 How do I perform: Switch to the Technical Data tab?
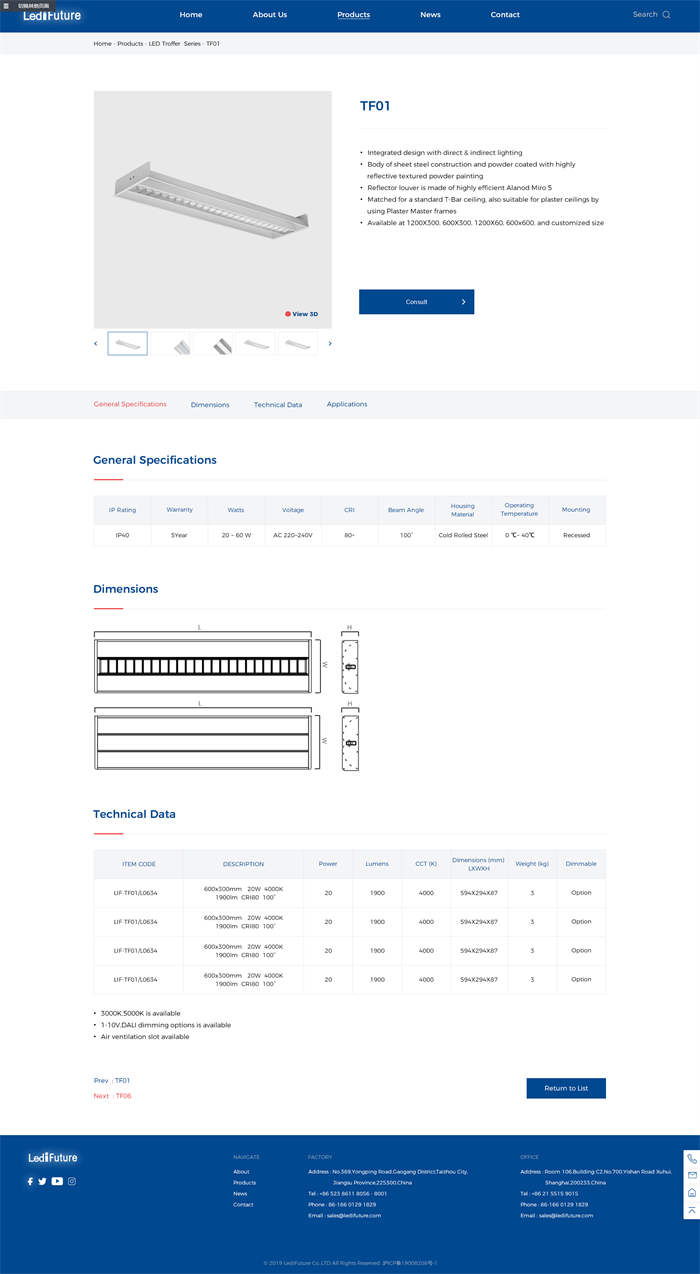[278, 405]
